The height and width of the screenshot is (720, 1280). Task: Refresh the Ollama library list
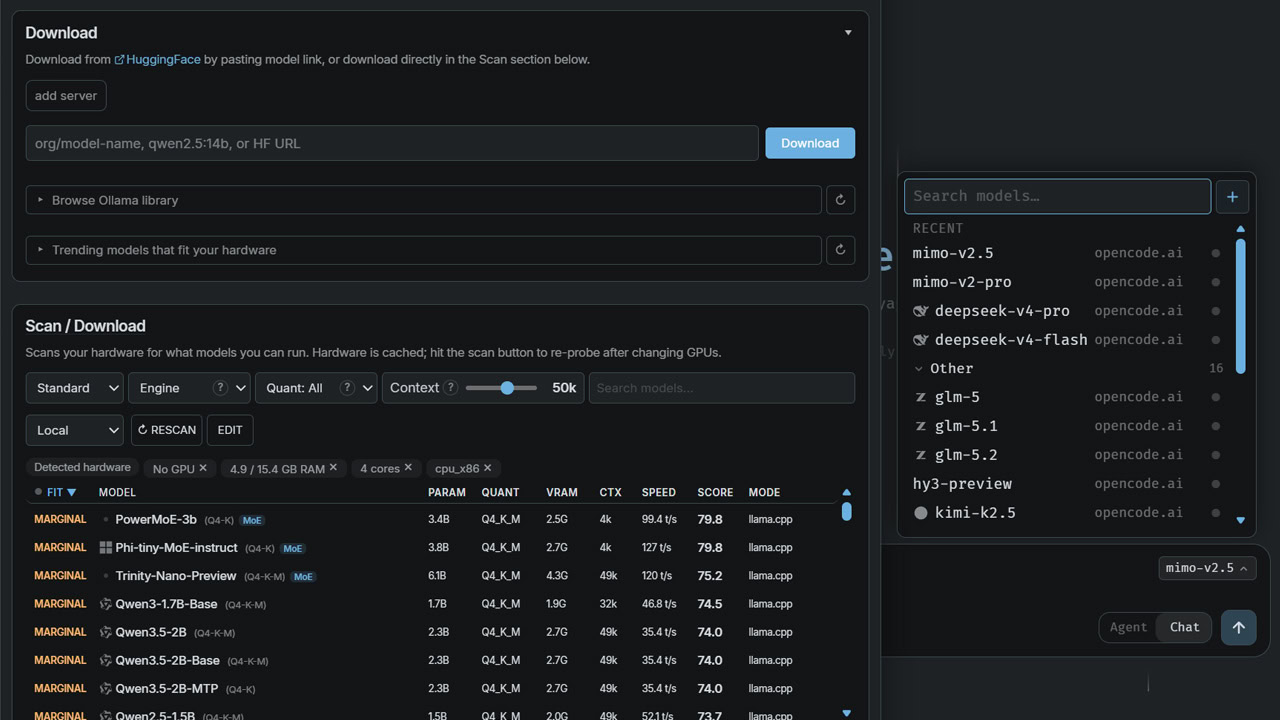[840, 200]
